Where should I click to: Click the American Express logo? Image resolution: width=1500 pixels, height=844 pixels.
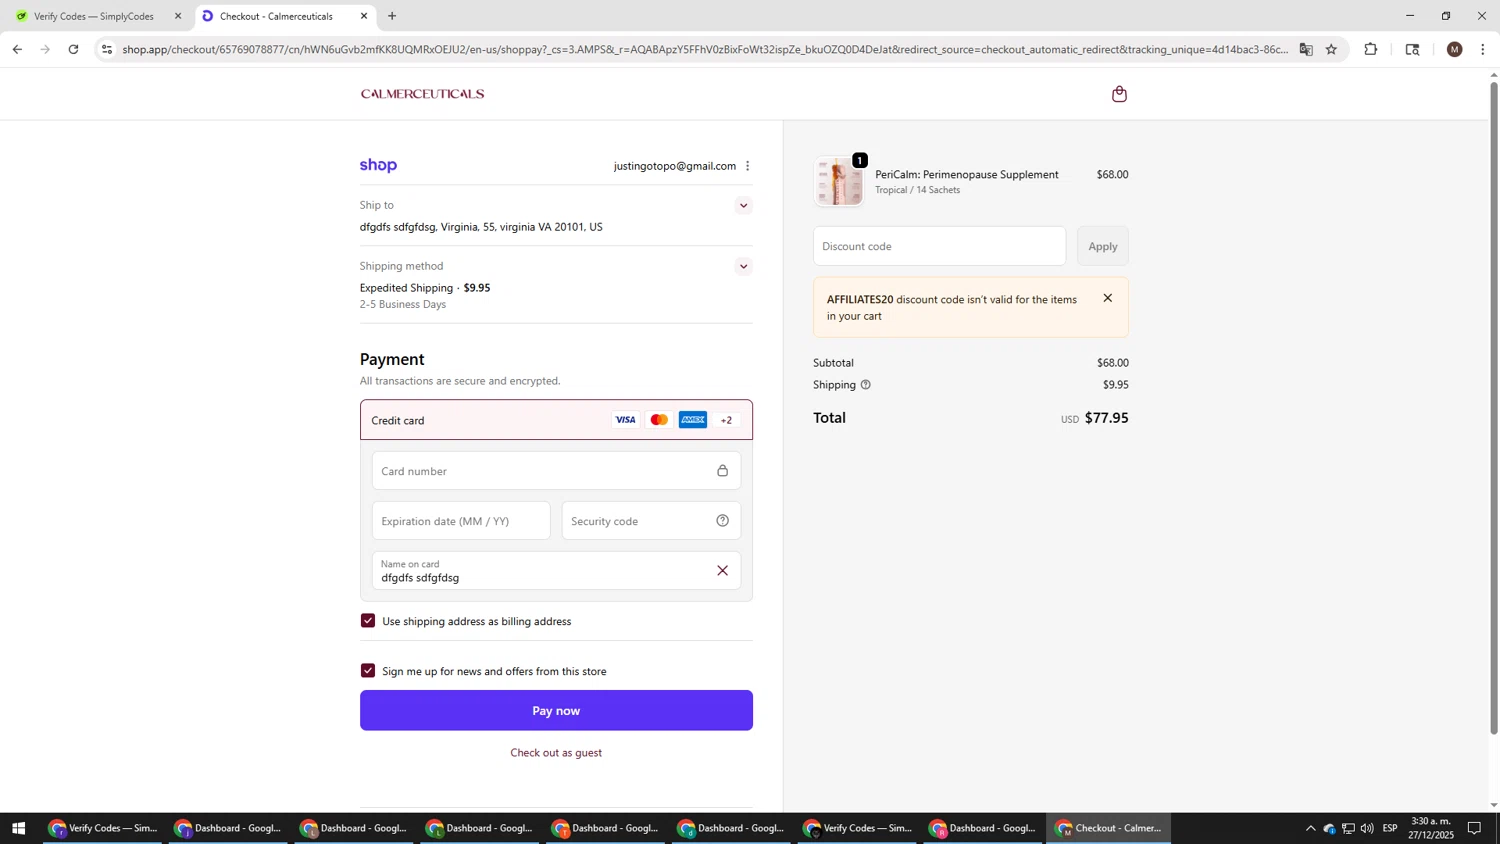(x=693, y=420)
